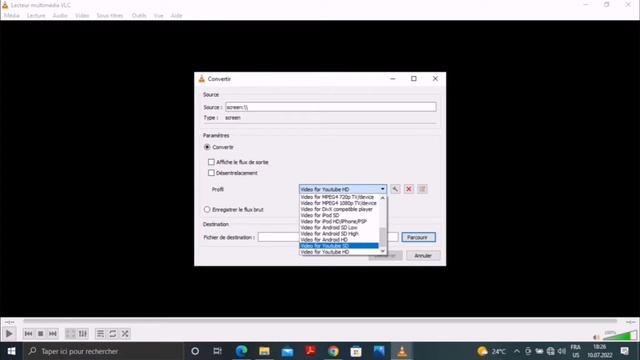Screen dimensions: 640x360
Task: Choose Video for Android SD High
Action: (339, 233)
